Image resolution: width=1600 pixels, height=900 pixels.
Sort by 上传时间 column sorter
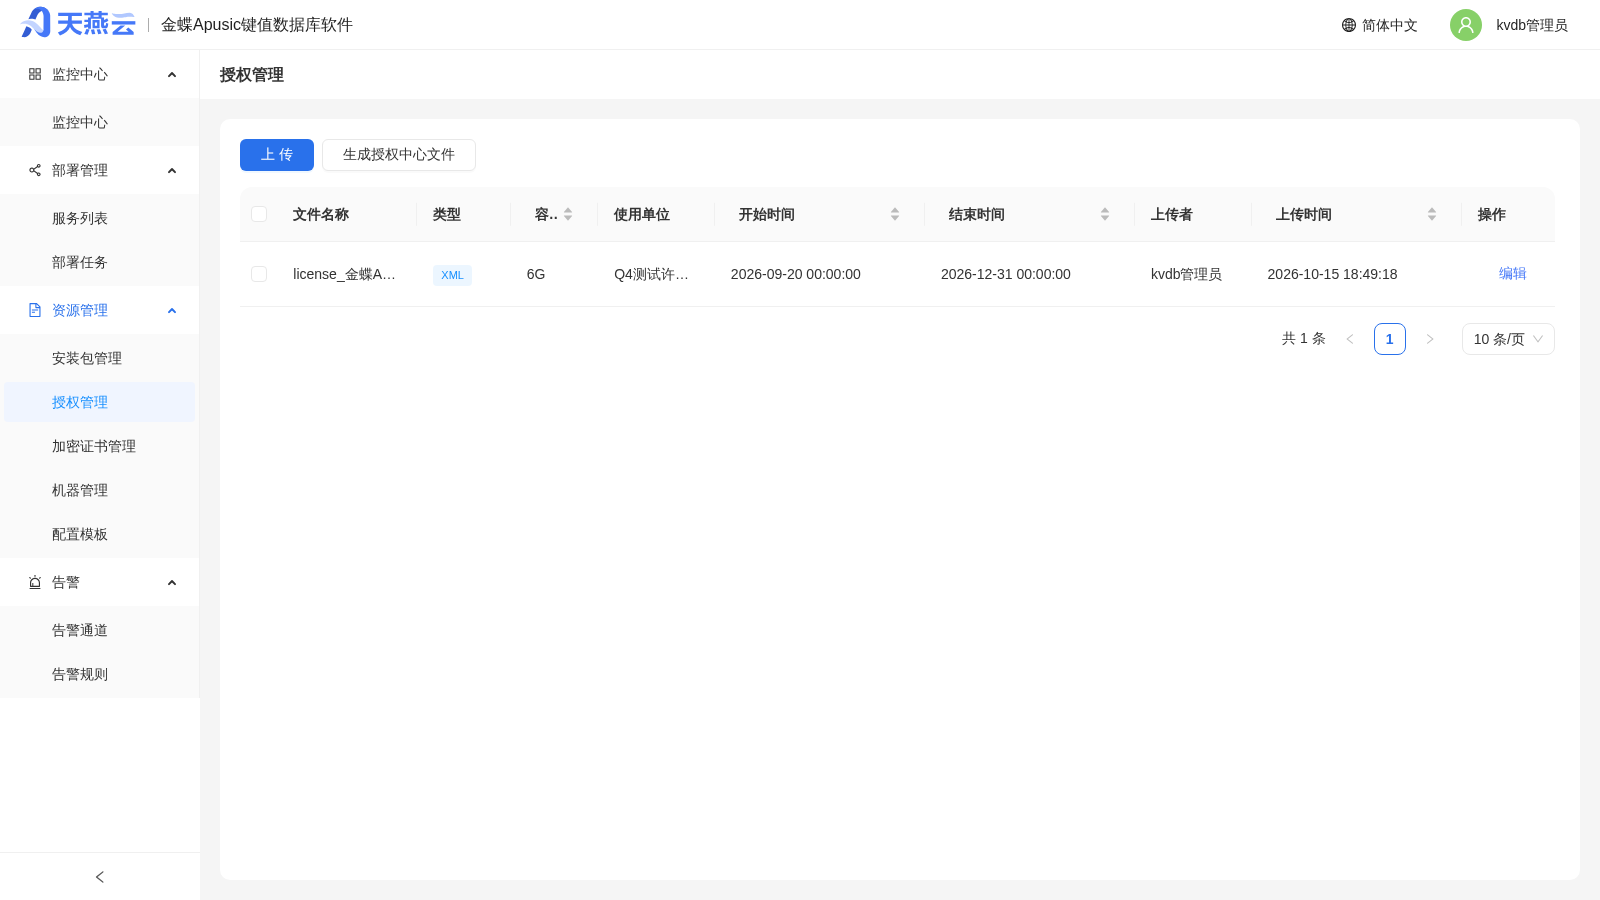point(1432,214)
